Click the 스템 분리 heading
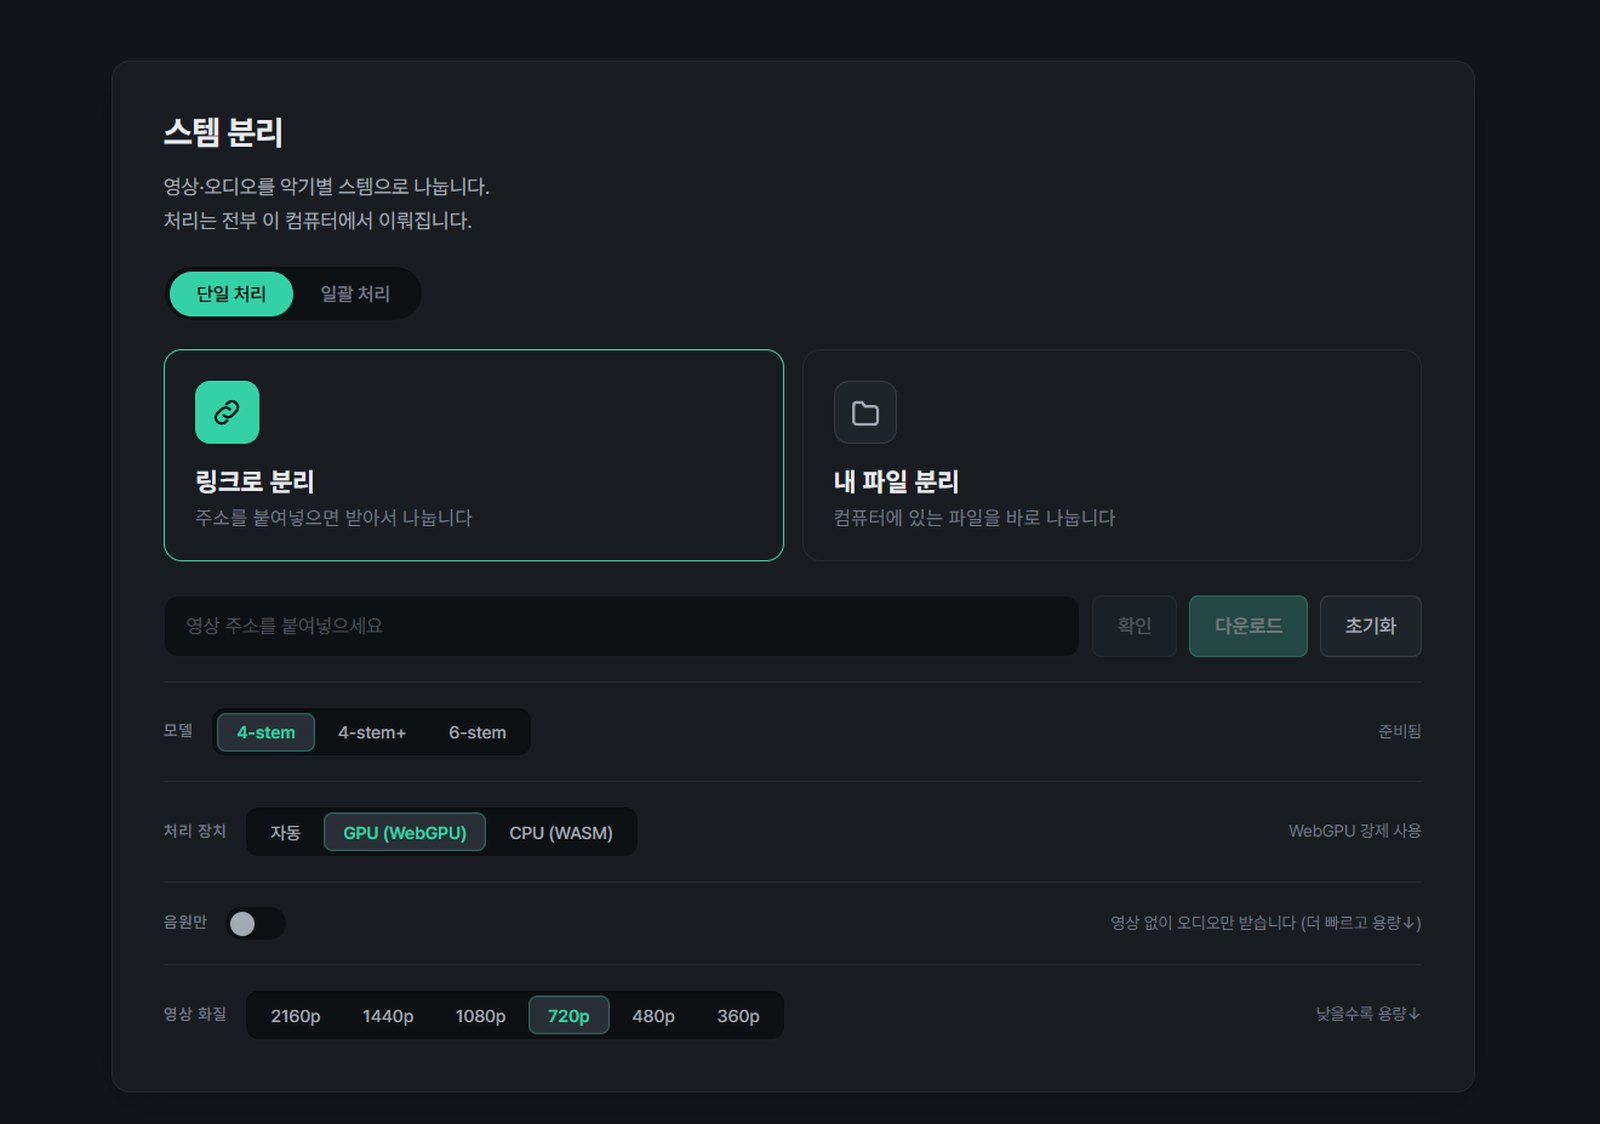 click(223, 132)
